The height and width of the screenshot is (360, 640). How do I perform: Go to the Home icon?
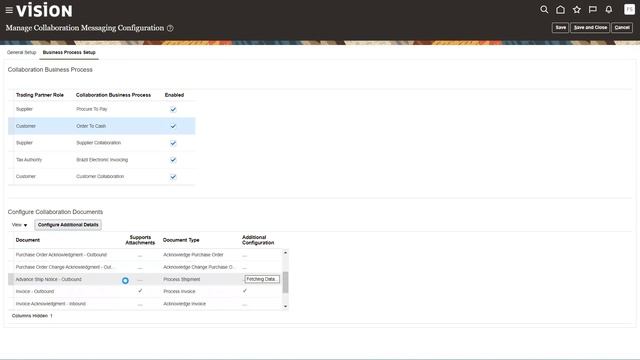click(560, 9)
